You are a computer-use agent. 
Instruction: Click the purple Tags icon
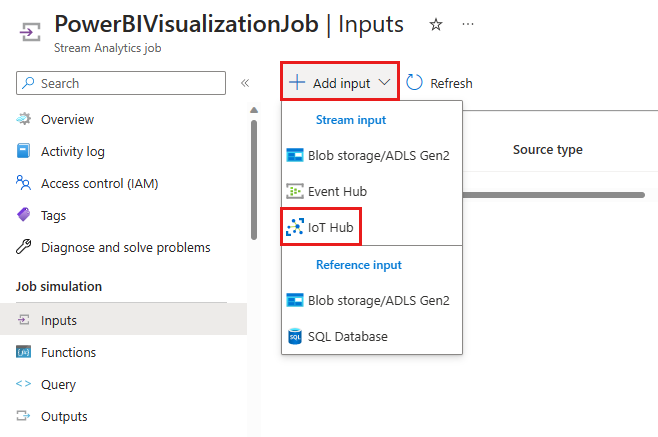click(24, 215)
